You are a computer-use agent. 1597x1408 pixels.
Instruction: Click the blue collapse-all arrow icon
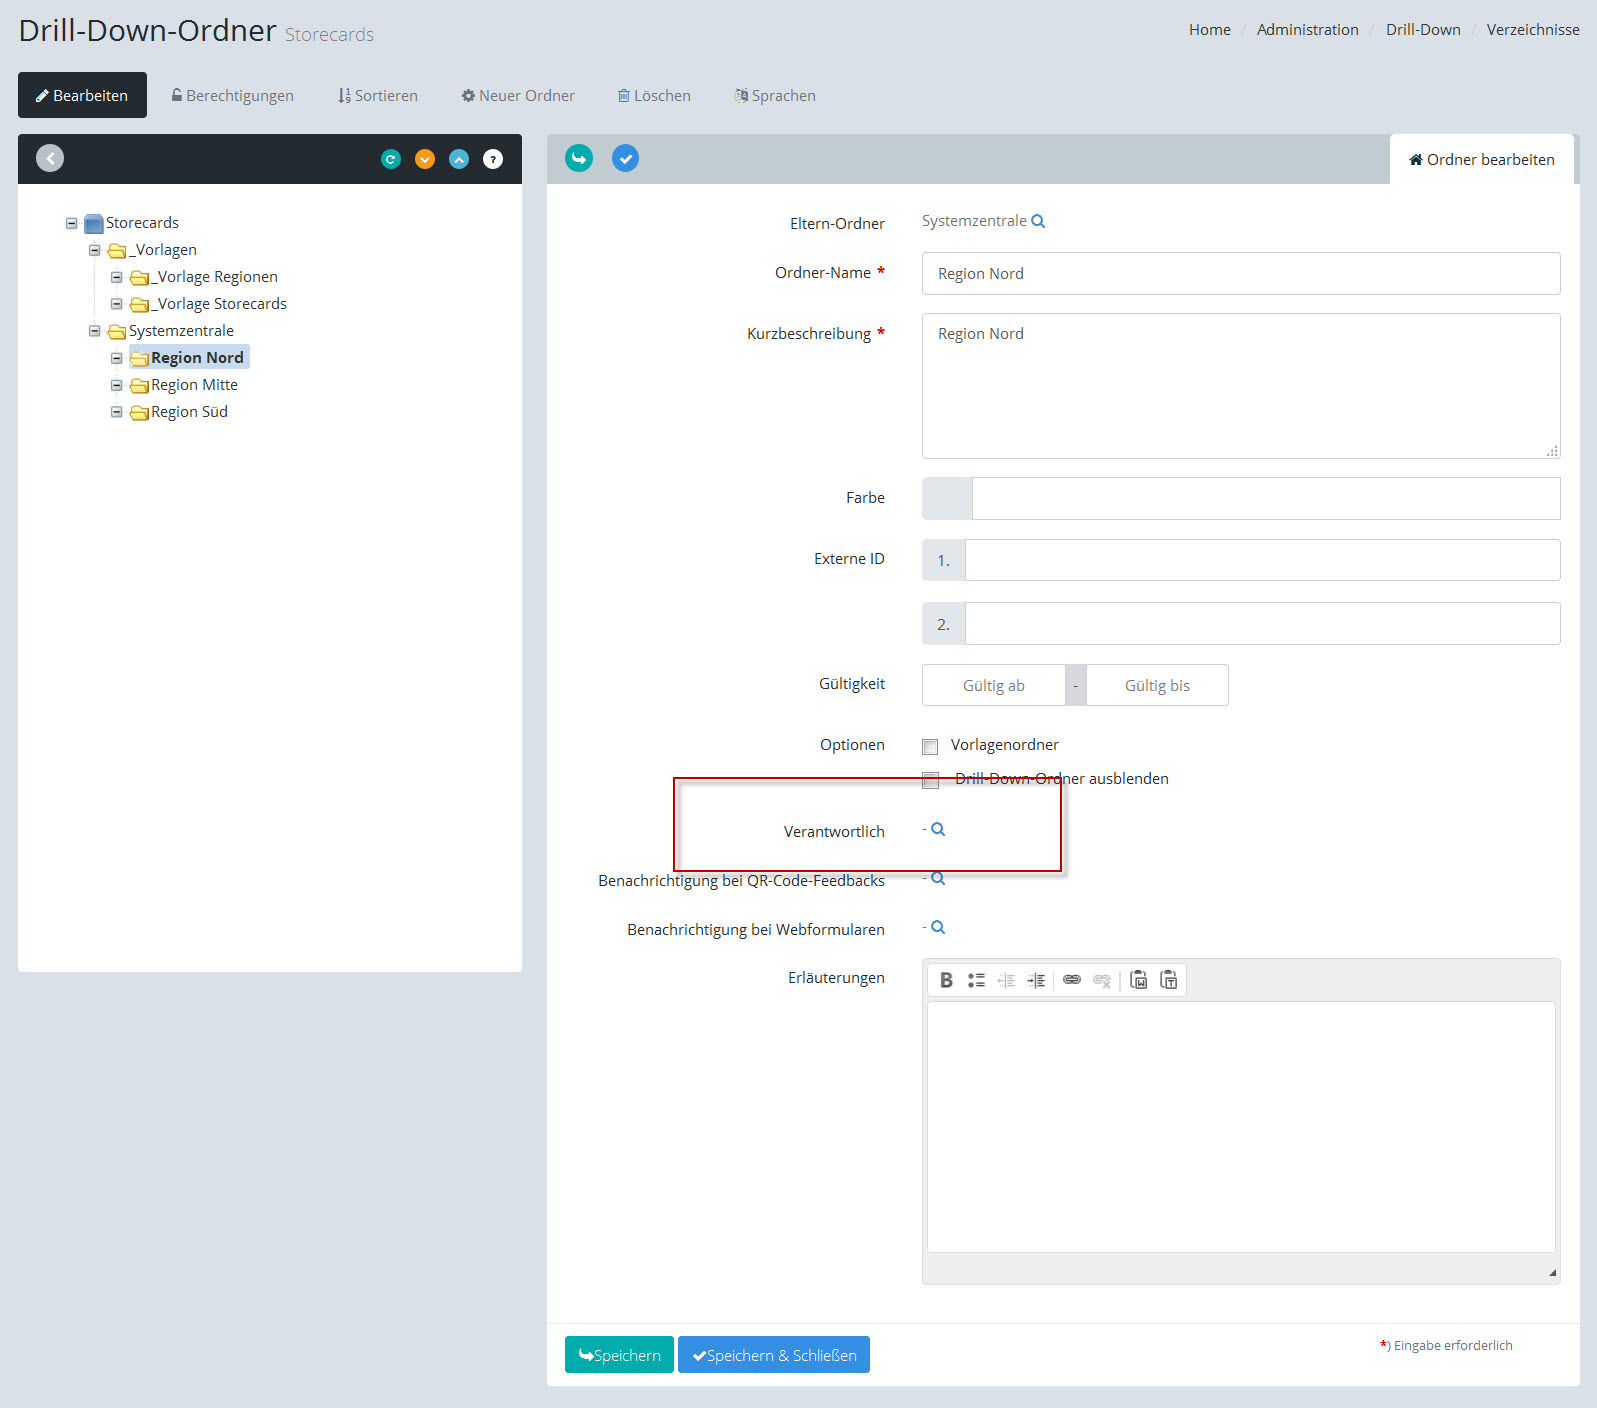click(459, 159)
